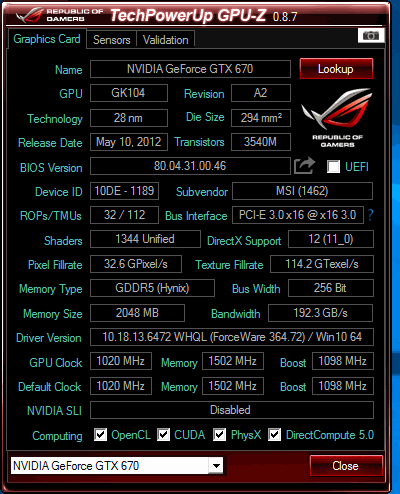Toggle the OpenCL checkbox
Viewport: 400px width, 494px height.
tap(100, 435)
